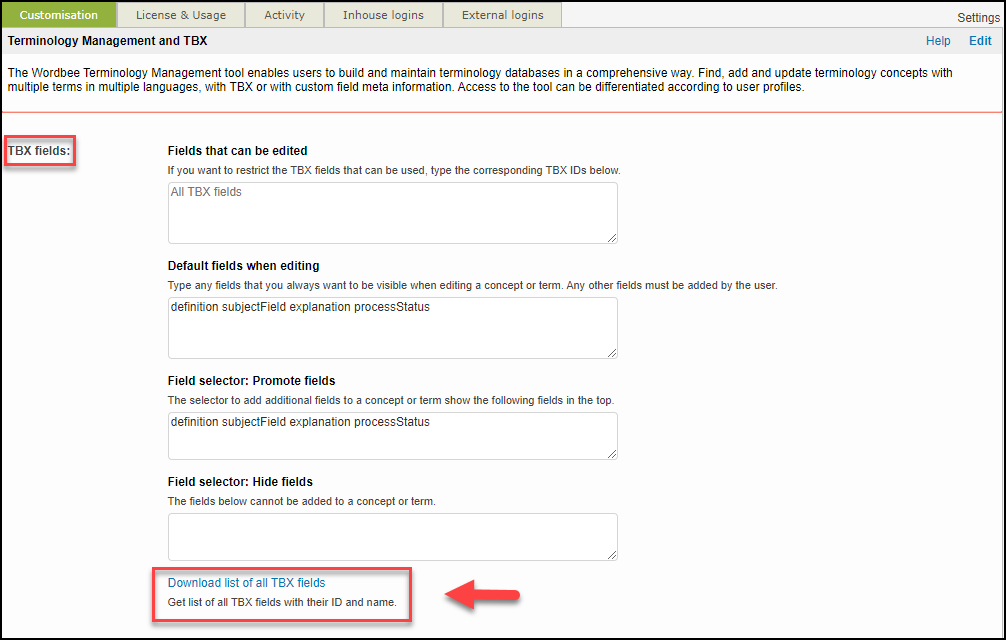Go to the Inhouse logins tab

383,15
